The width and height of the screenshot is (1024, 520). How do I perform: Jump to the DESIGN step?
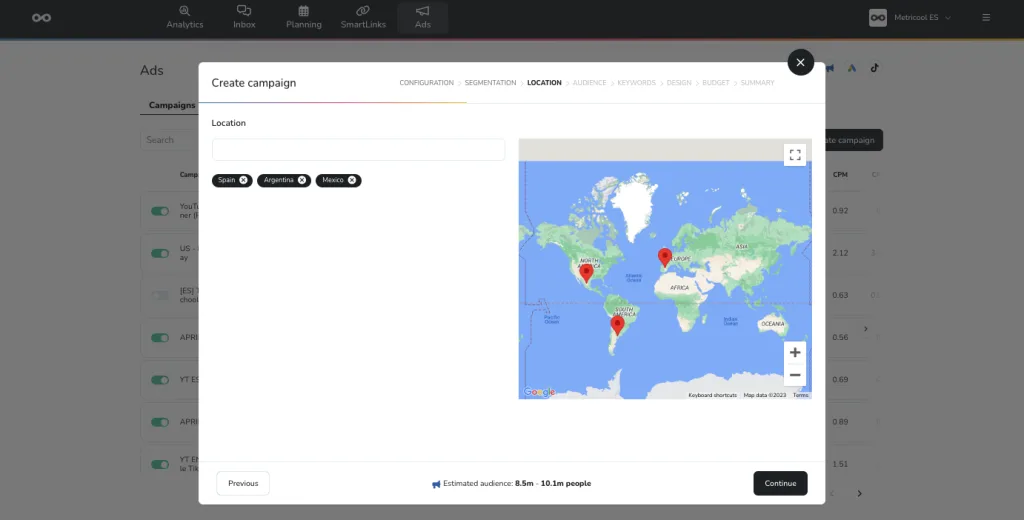pyautogui.click(x=679, y=83)
